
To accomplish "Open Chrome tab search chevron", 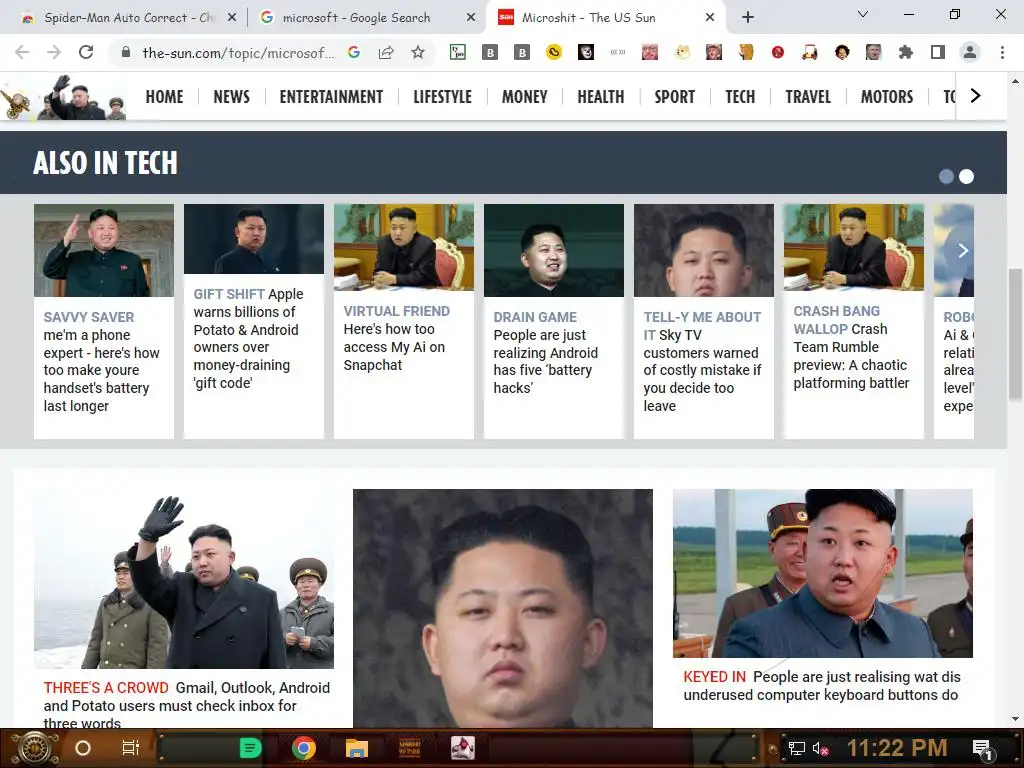I will (x=863, y=14).
